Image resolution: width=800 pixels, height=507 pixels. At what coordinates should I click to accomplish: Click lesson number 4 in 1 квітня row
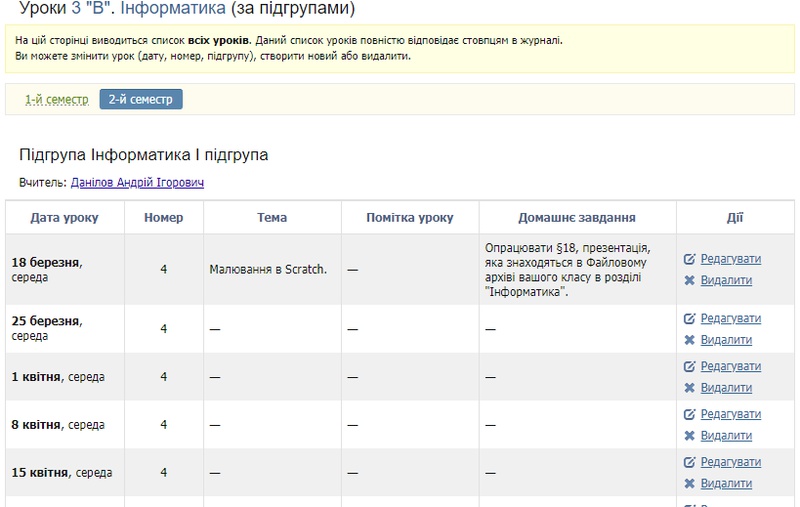pos(164,377)
